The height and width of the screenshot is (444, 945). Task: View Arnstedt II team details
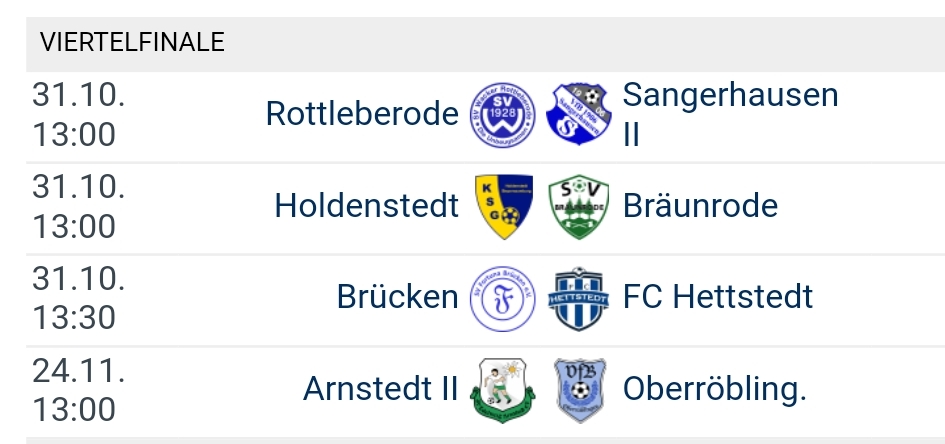pyautogui.click(x=381, y=389)
